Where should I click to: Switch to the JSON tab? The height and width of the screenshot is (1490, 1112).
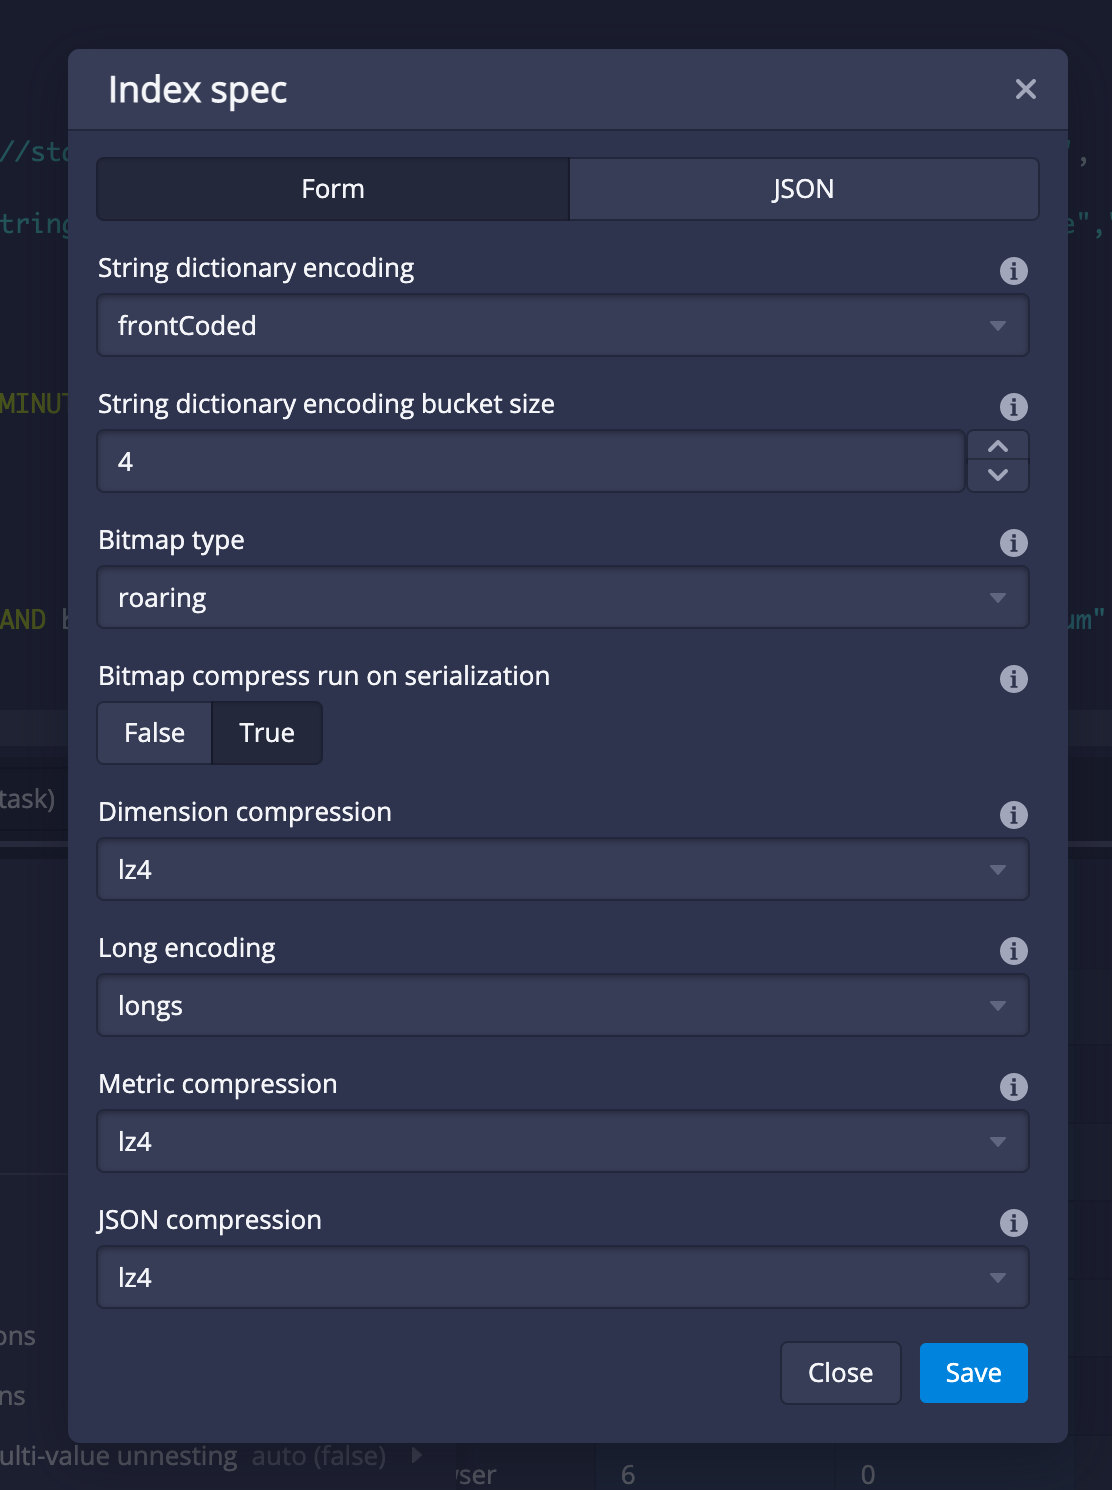tap(803, 189)
